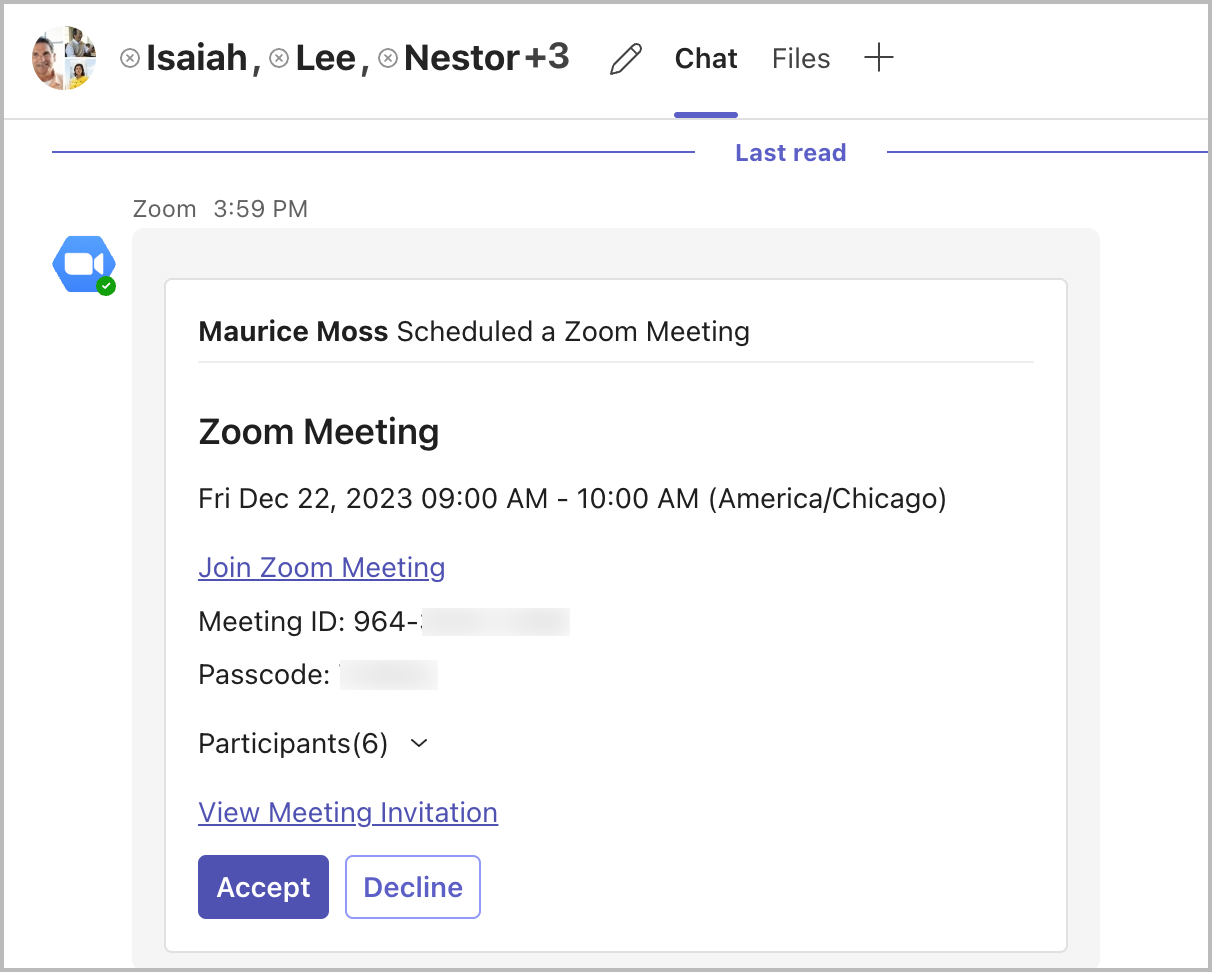The height and width of the screenshot is (972, 1212).
Task: Accept the Zoom meeting invitation
Action: click(263, 887)
